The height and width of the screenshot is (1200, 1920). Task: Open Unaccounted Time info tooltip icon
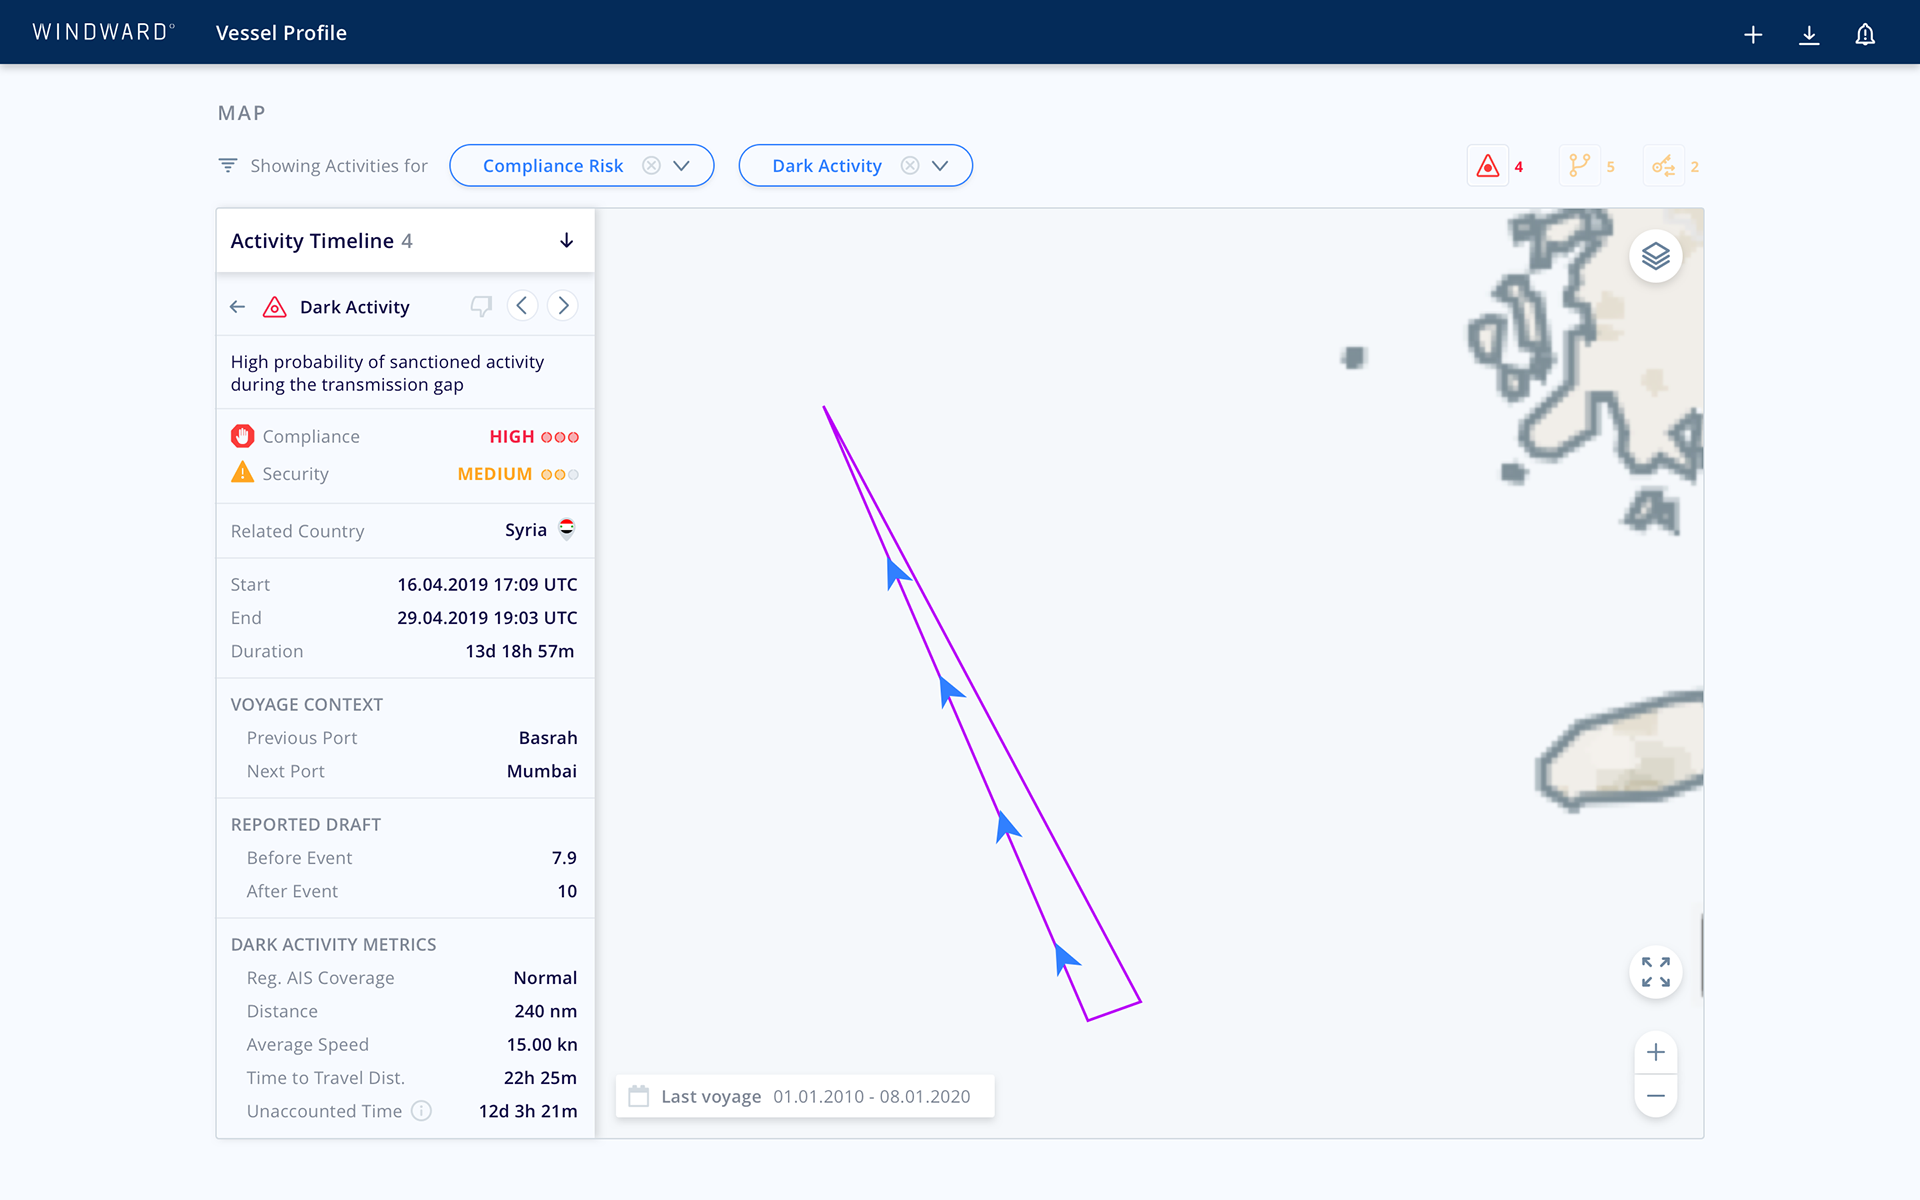pos(422,1111)
